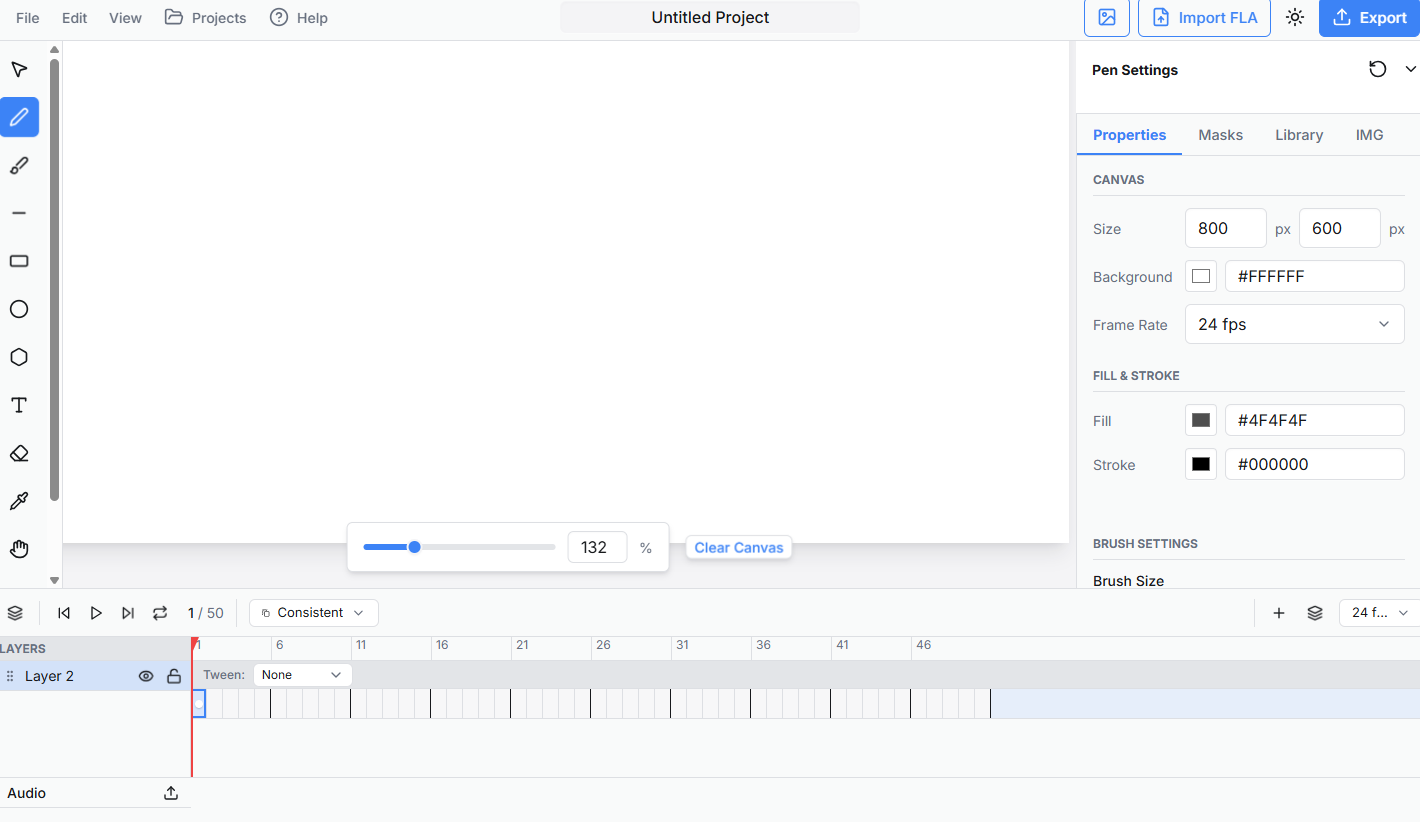Select the Rectangle tool

(x=19, y=261)
